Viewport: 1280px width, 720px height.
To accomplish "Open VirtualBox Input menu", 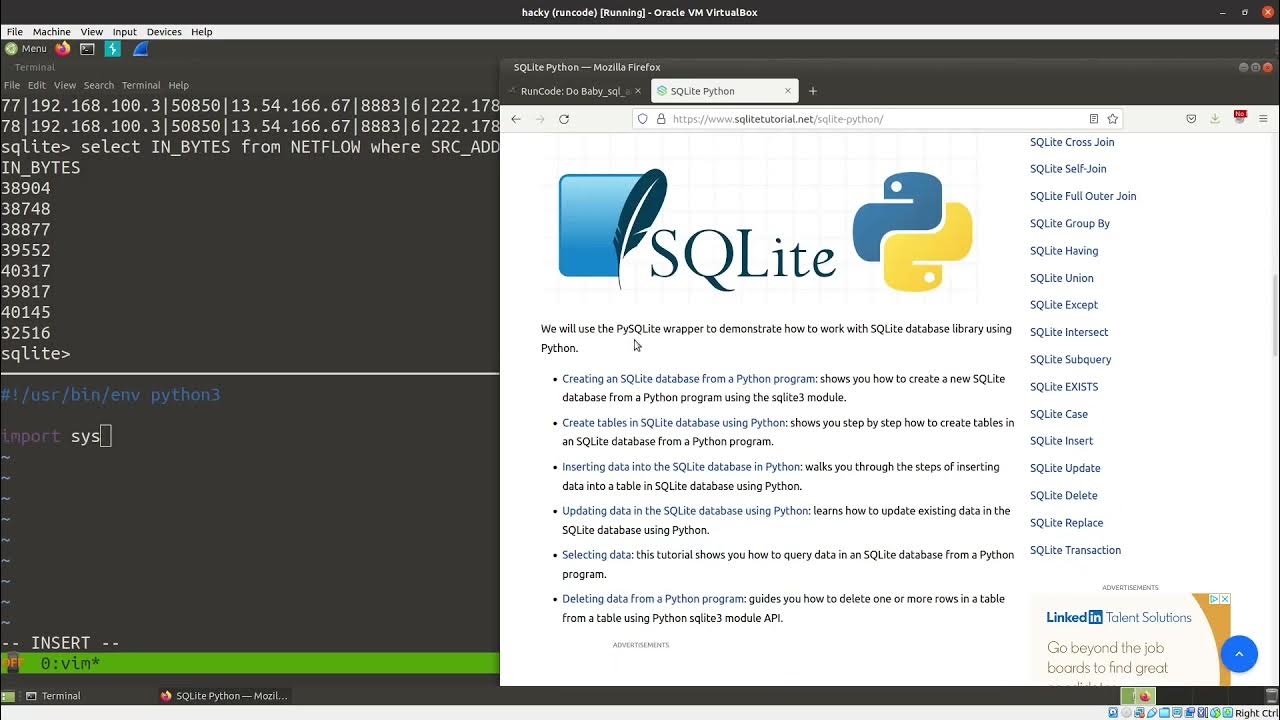I will [125, 32].
